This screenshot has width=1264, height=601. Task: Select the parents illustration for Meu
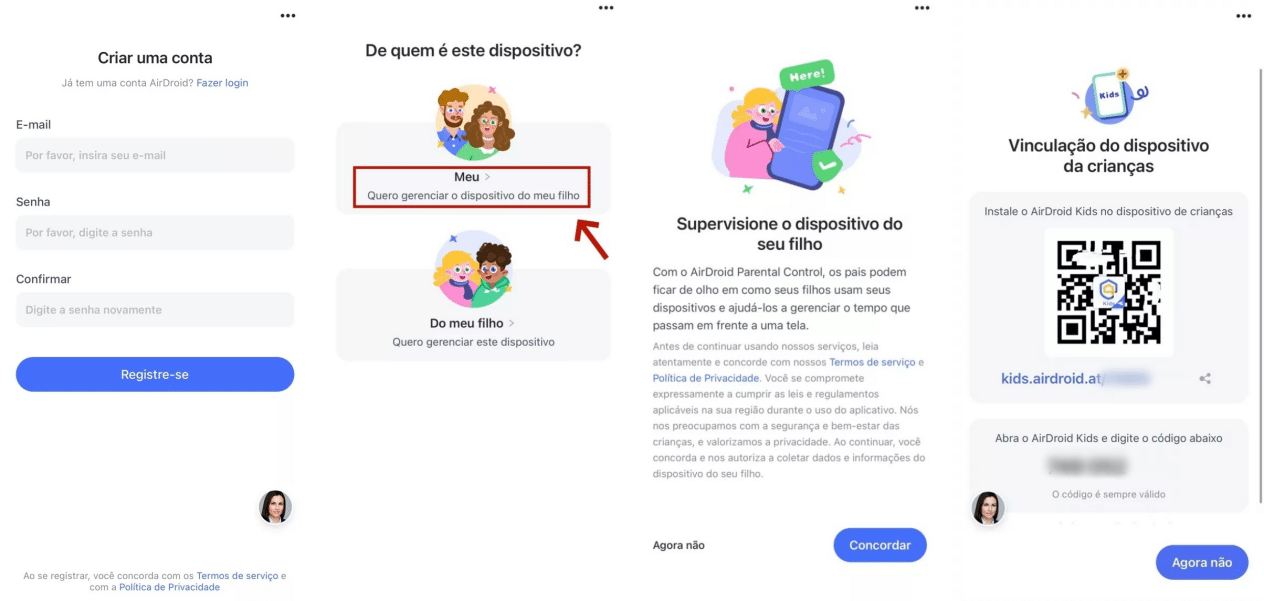click(474, 123)
